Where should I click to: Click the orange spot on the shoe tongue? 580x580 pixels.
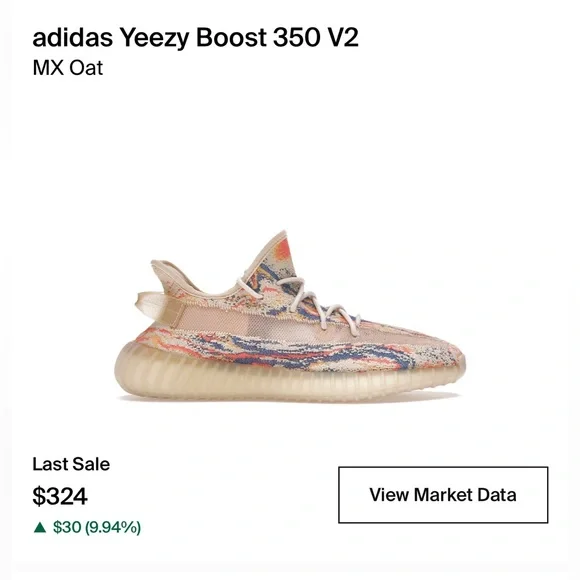pyautogui.click(x=282, y=249)
